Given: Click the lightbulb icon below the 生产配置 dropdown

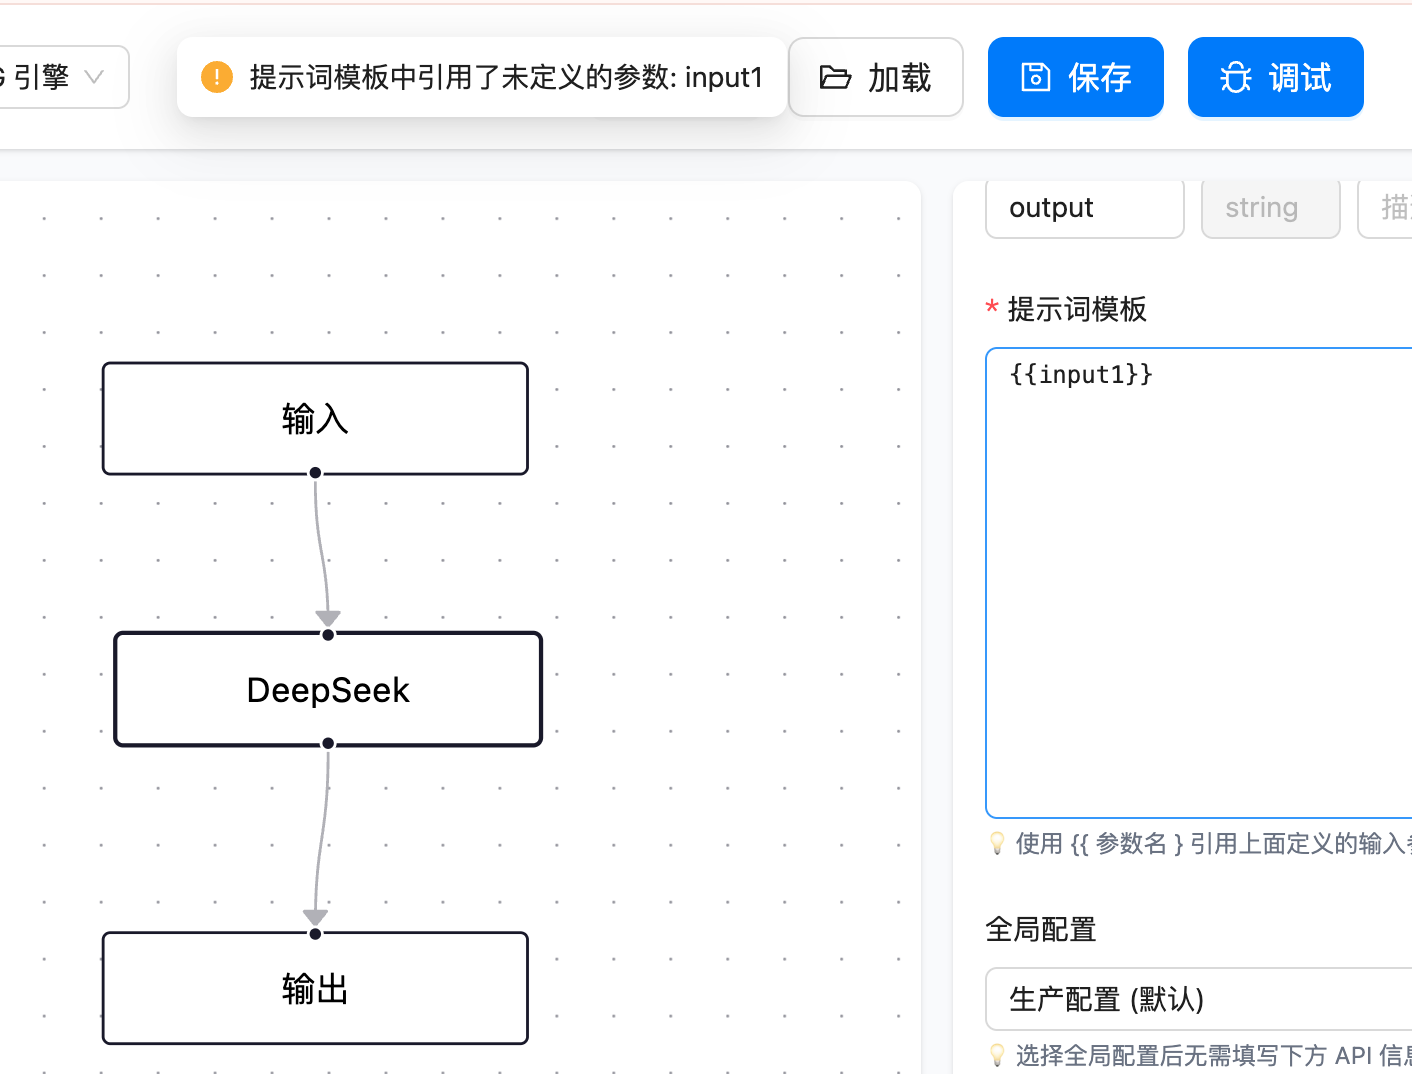Looking at the screenshot, I should [997, 1054].
